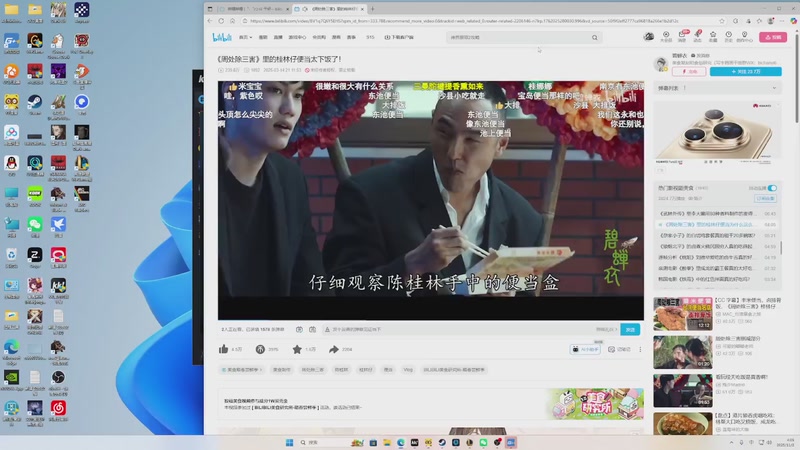Open the 收藏 favorites icon in the header
800x450 pixels.
(x=713, y=36)
